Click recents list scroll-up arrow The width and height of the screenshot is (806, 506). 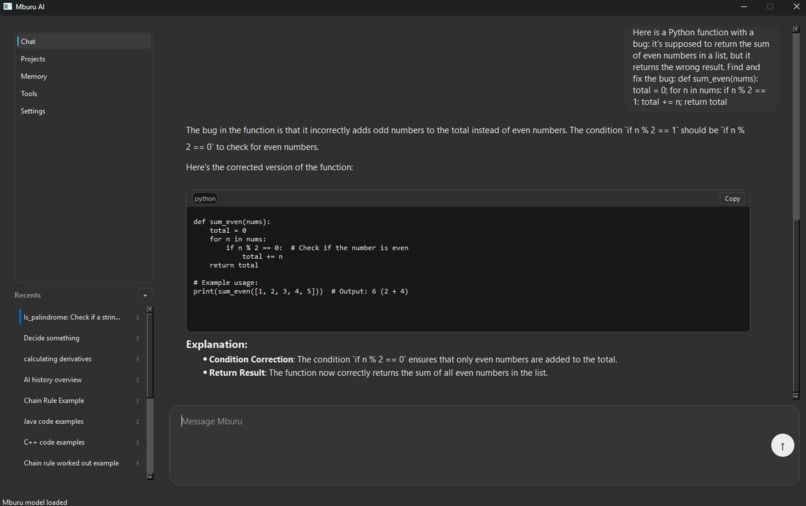(150, 309)
